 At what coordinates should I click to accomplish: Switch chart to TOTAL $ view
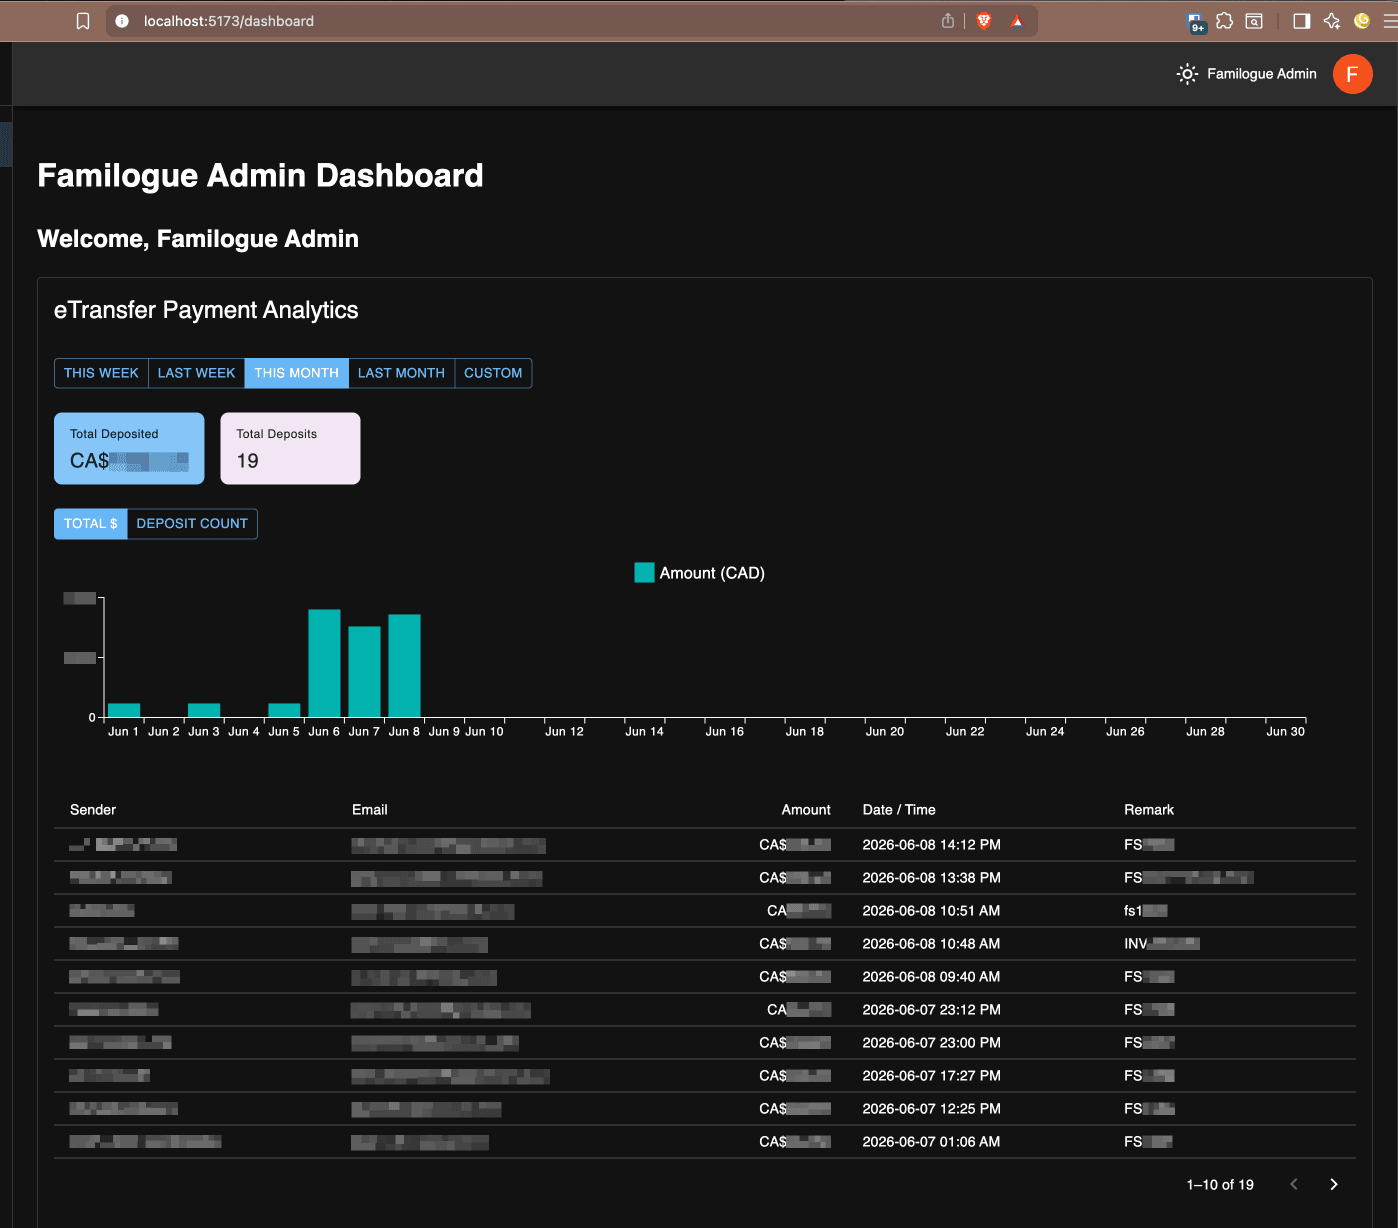pyautogui.click(x=91, y=524)
